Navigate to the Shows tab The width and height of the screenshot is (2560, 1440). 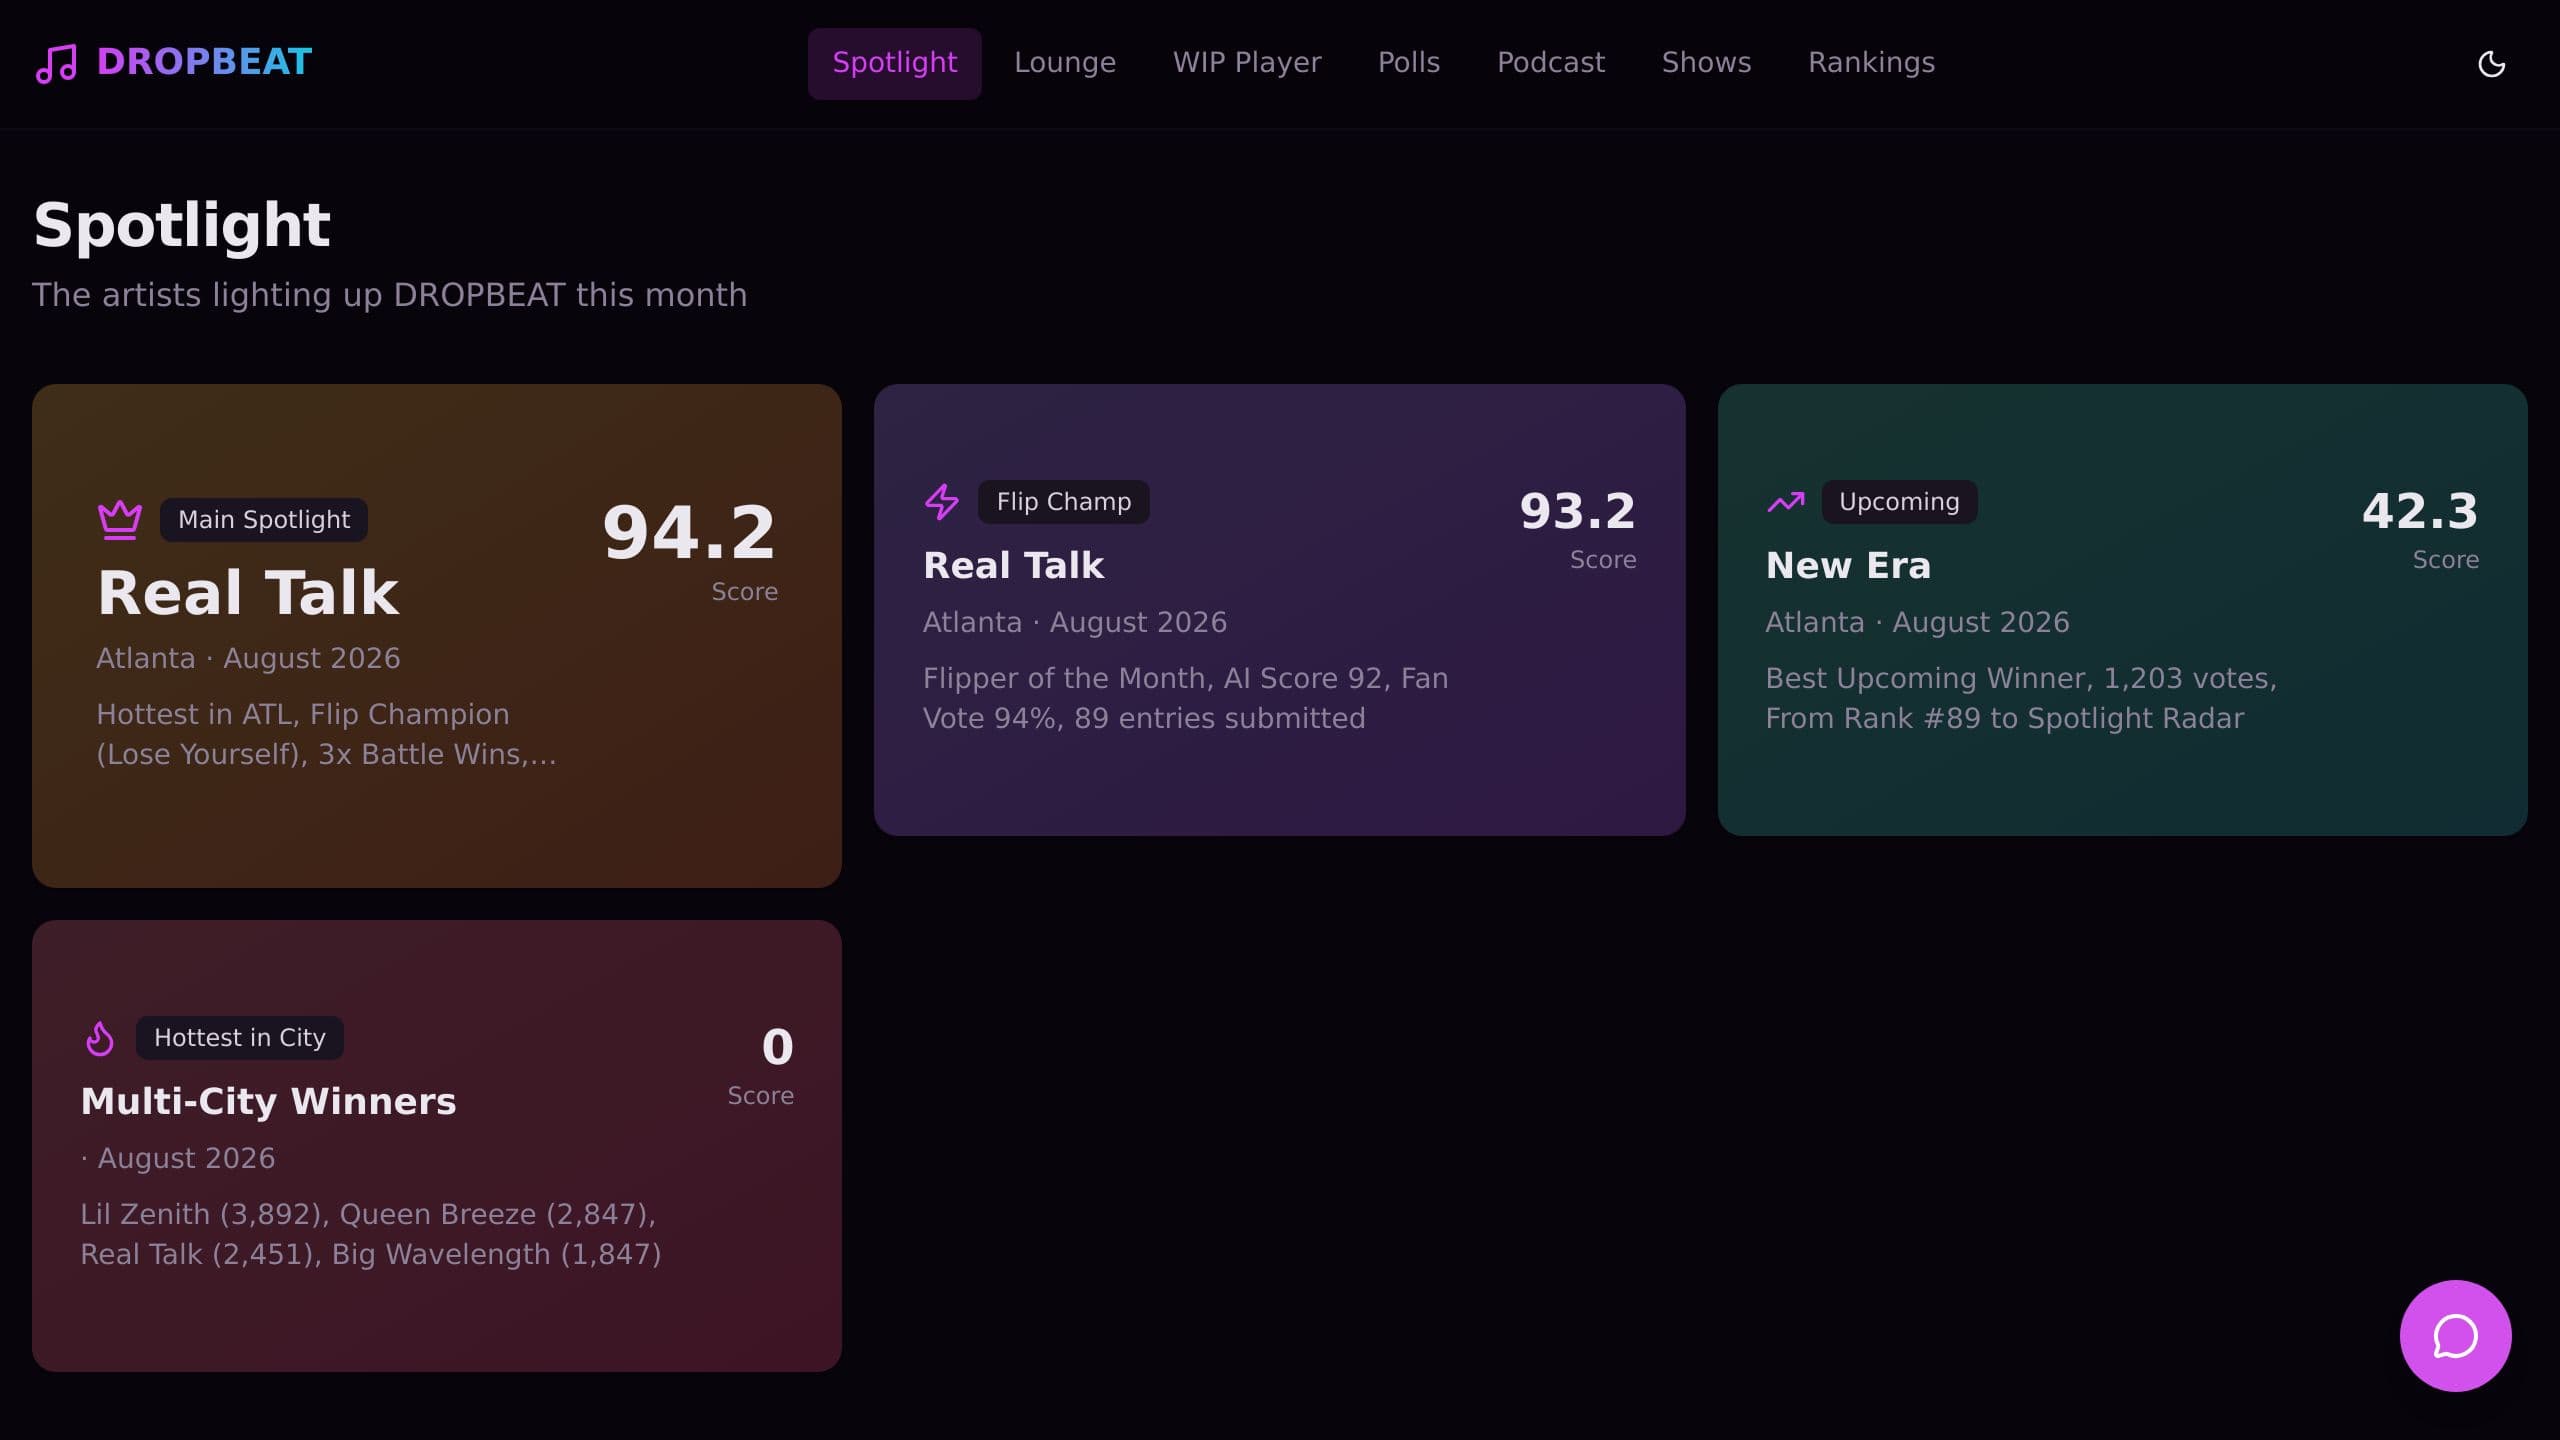coord(1706,63)
